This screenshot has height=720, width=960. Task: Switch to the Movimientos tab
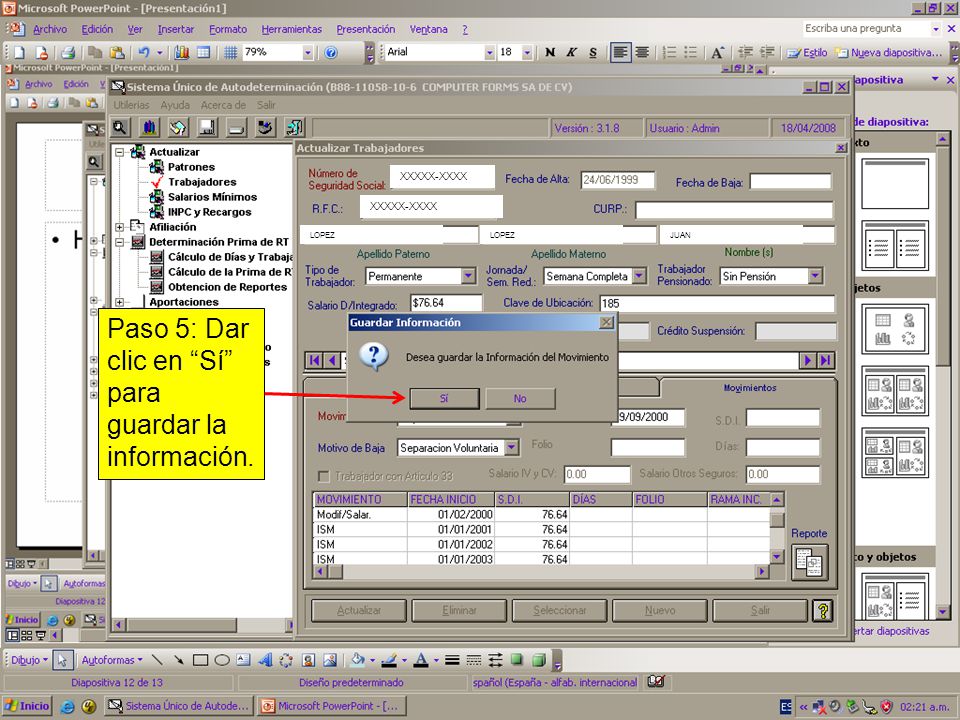749,388
